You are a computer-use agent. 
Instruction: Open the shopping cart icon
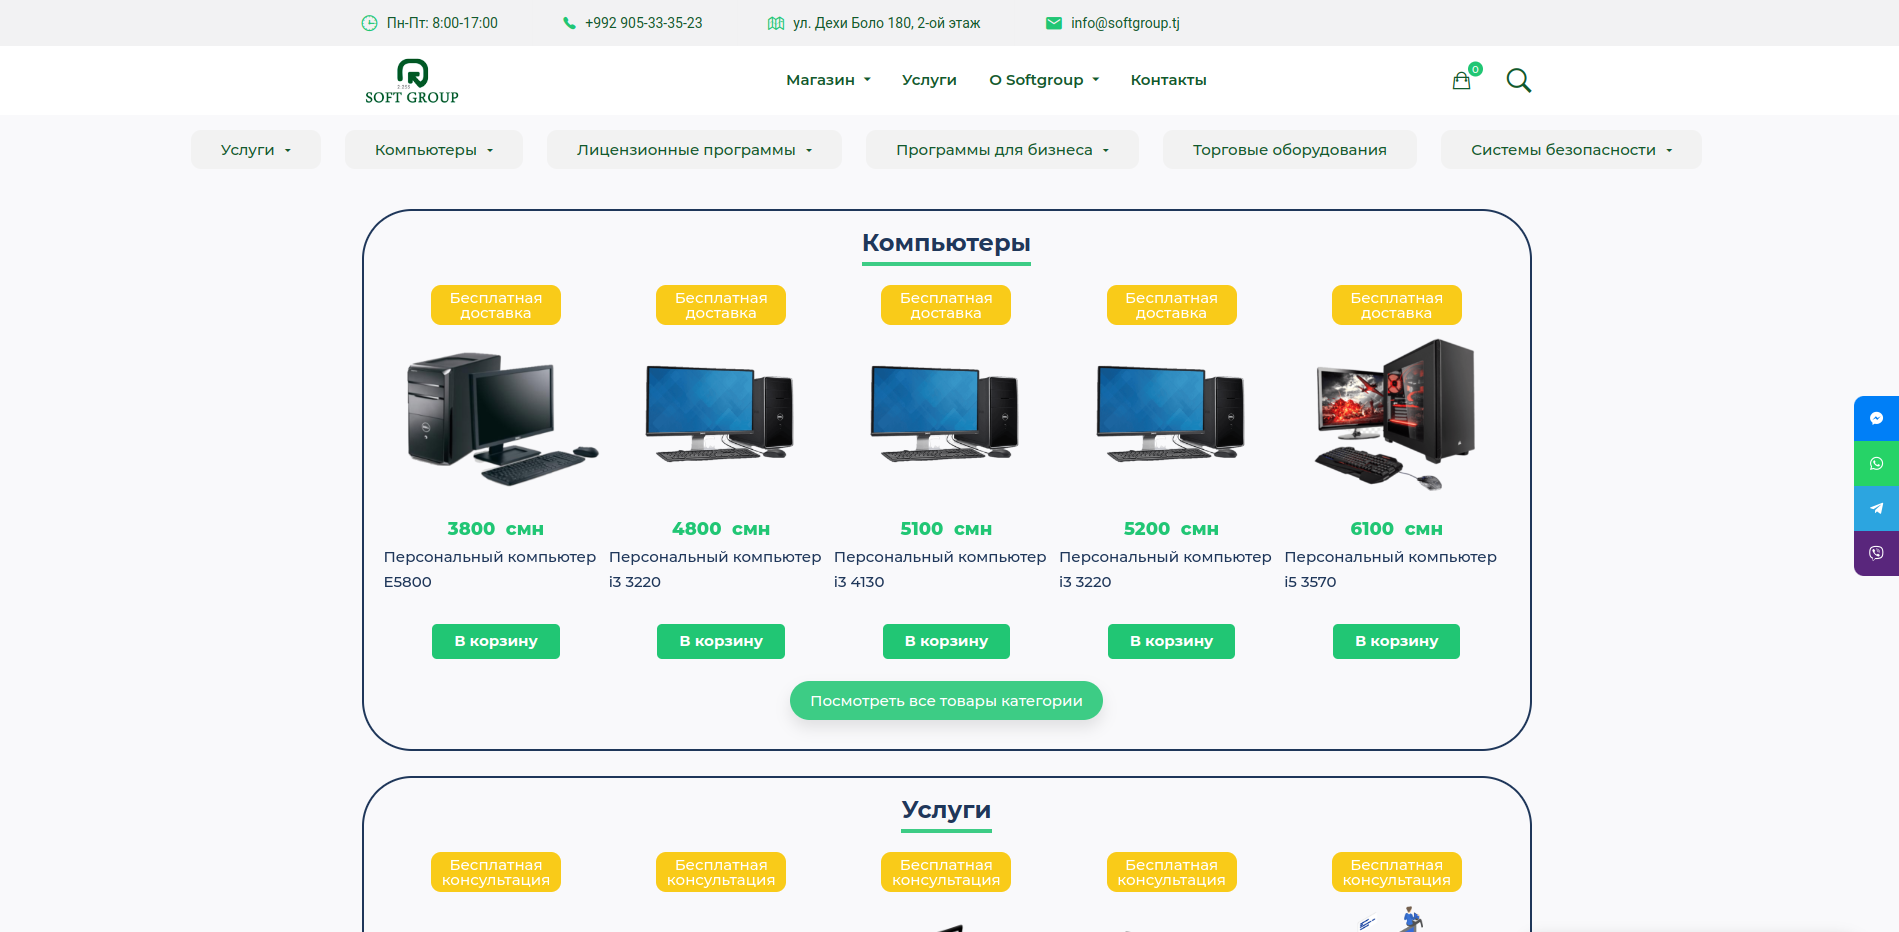1462,81
